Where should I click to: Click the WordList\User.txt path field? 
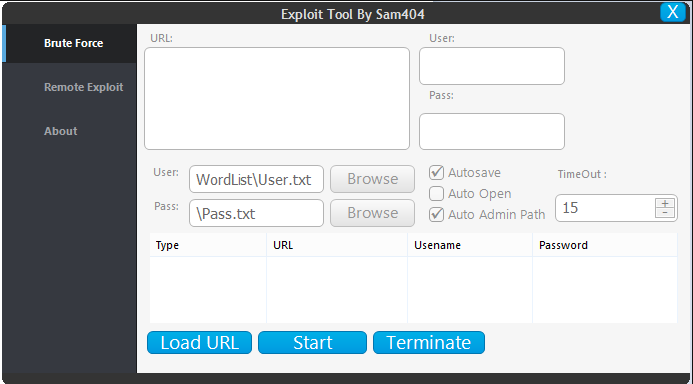(x=256, y=179)
